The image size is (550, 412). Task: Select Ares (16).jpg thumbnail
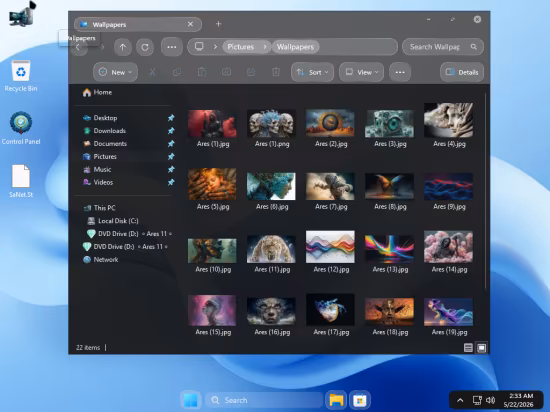click(x=272, y=316)
